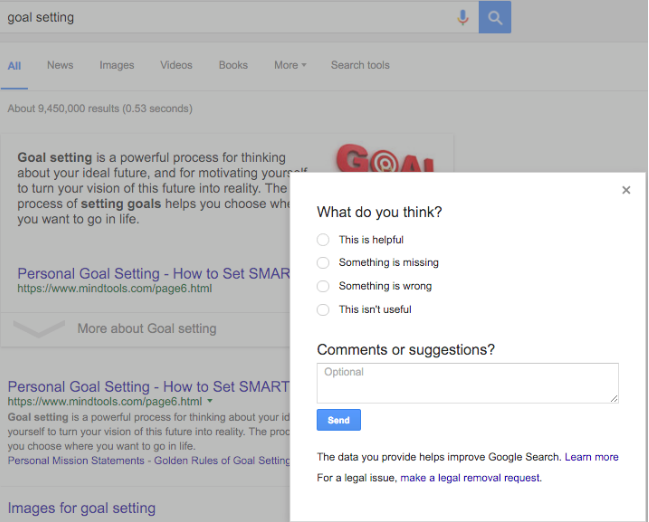
Task: Click the 'goal setting' search input field
Action: 228,17
